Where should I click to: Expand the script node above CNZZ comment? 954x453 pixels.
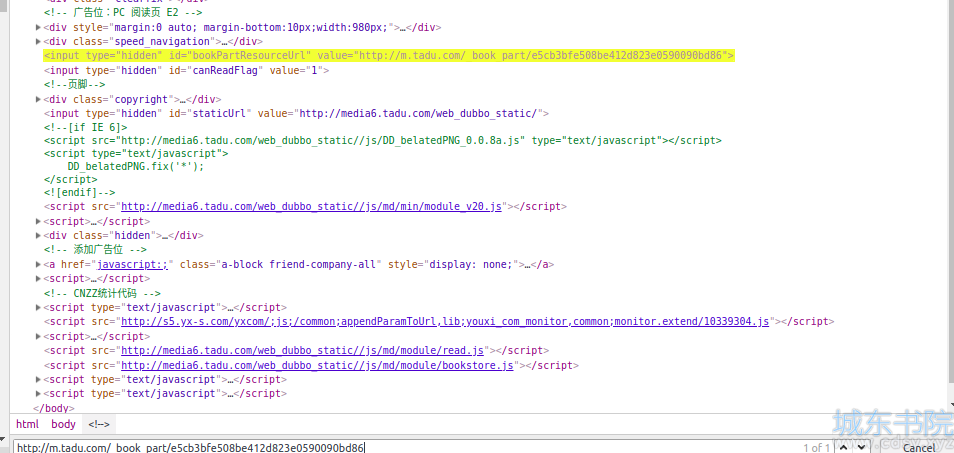[x=38, y=278]
